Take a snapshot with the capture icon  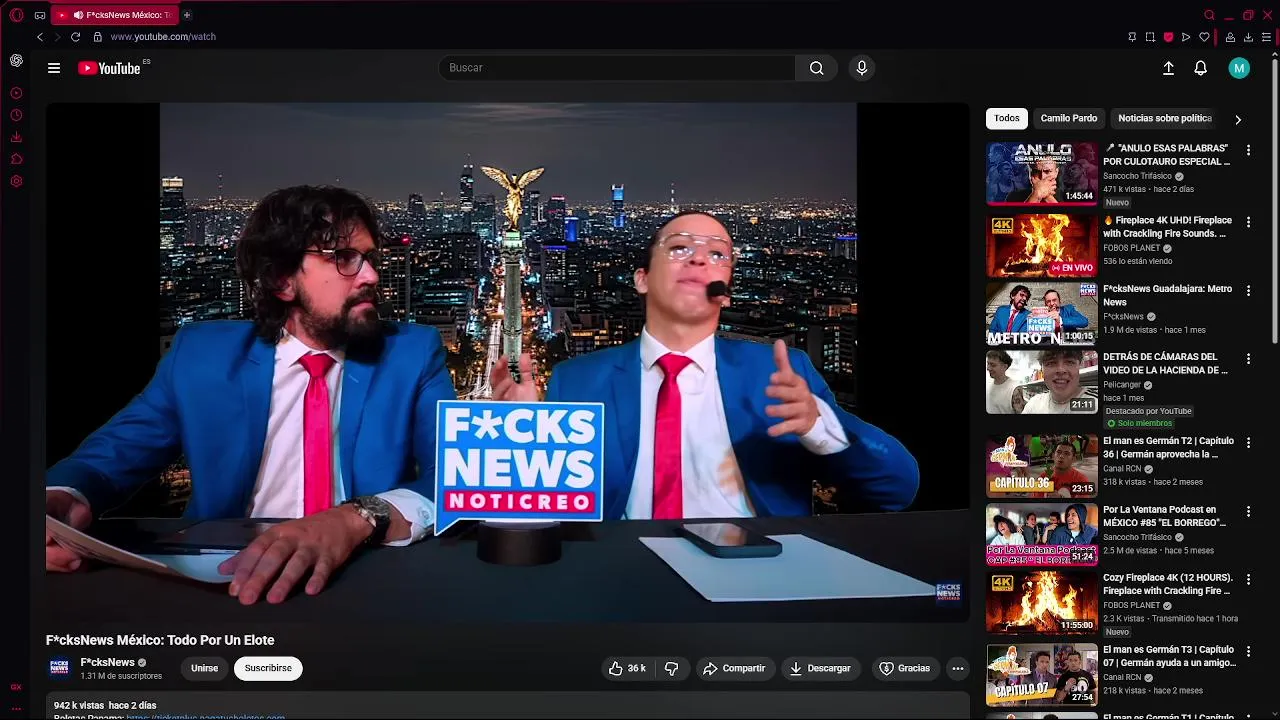[x=1150, y=37]
